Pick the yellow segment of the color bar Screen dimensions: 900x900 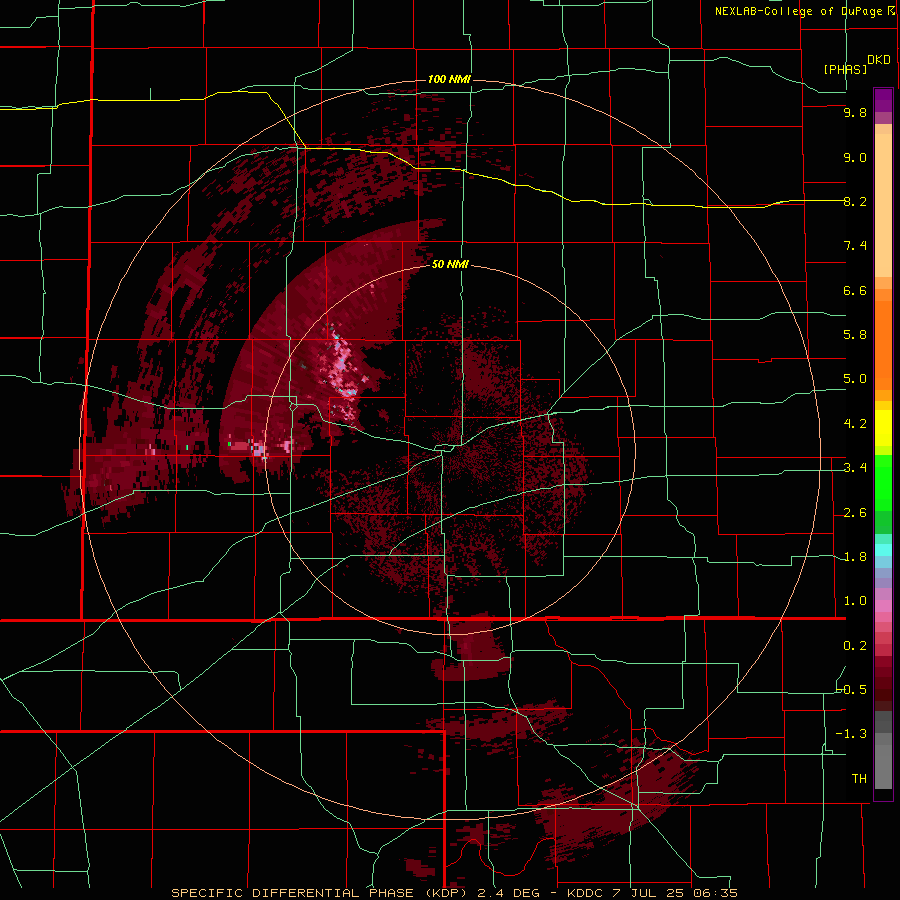pos(883,428)
